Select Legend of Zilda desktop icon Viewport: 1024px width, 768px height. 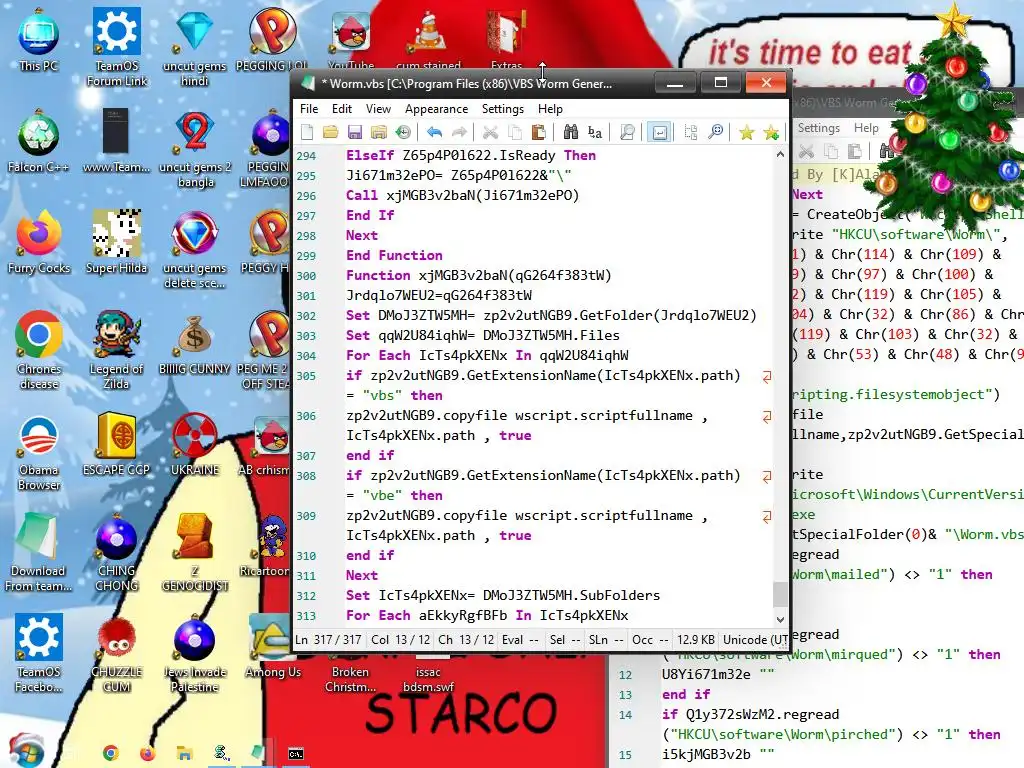click(x=116, y=349)
